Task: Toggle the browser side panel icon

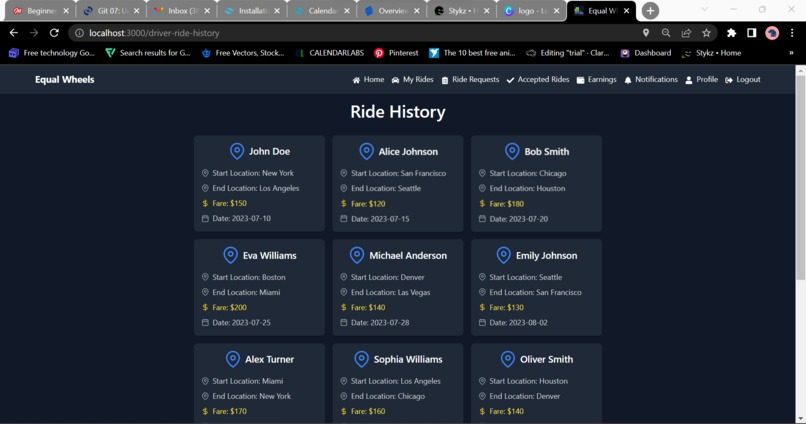Action: (752, 33)
